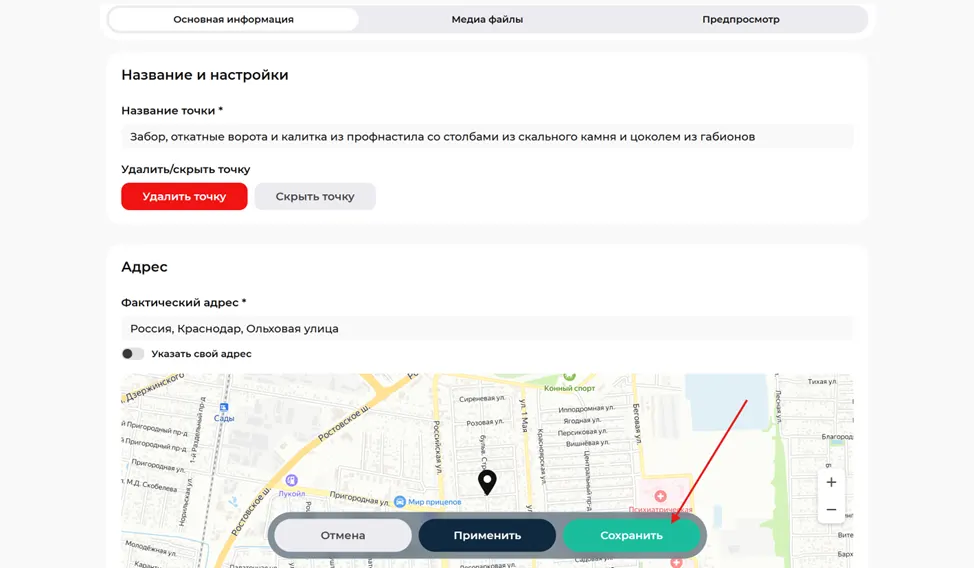Click the green Сохранить button
This screenshot has height=568, width=974.
coord(631,535)
